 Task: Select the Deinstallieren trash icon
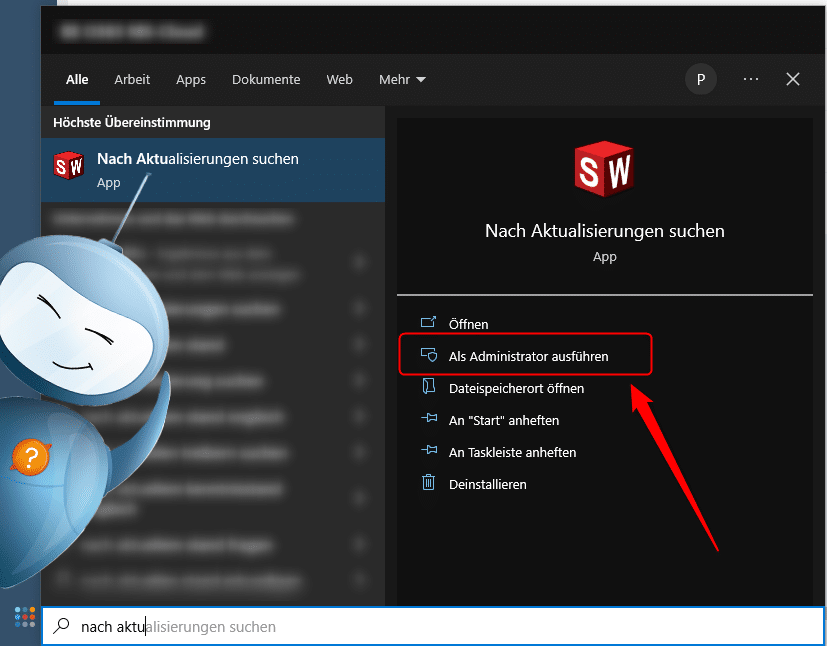(430, 483)
